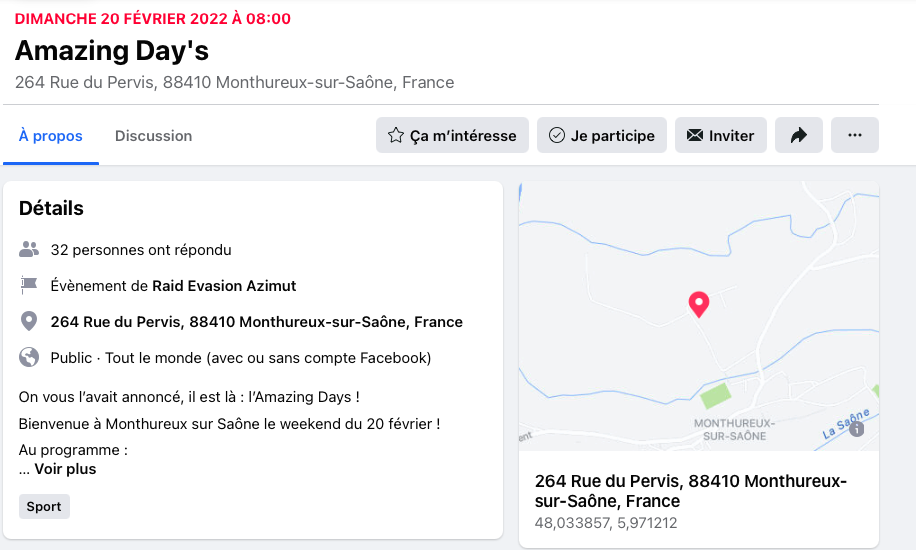Click the red map location pin
This screenshot has height=550, width=916.
(x=699, y=304)
